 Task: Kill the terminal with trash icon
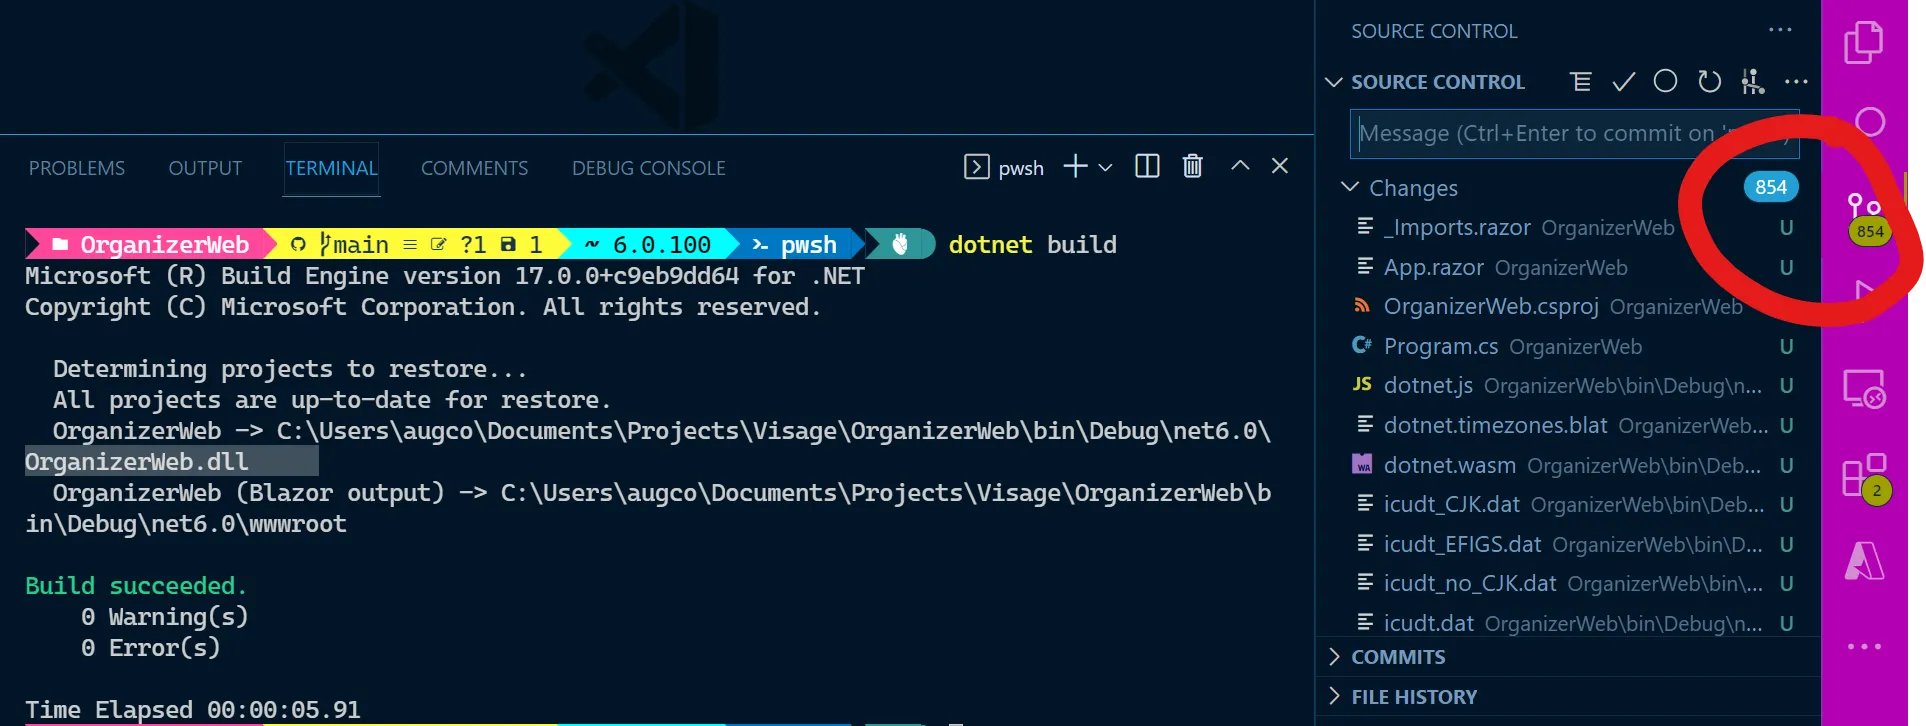coord(1192,166)
